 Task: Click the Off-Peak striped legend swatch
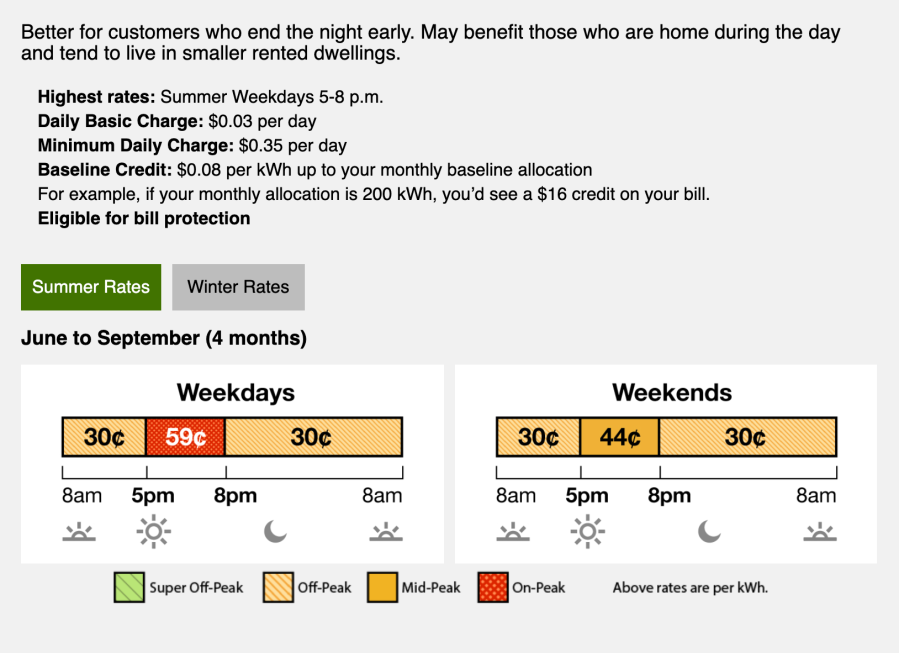click(x=278, y=587)
